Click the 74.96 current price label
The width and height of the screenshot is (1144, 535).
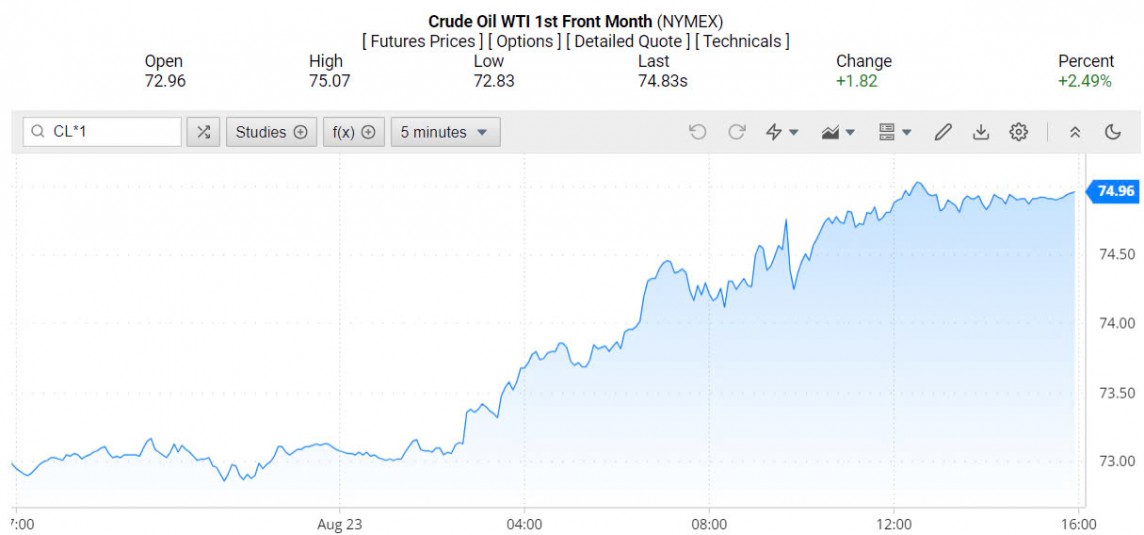pyautogui.click(x=1115, y=191)
